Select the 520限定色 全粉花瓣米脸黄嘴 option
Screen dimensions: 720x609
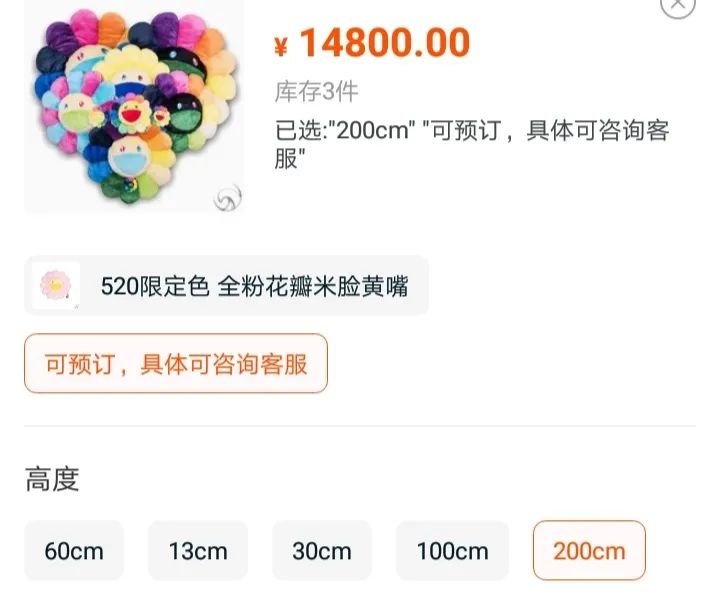[x=253, y=286]
